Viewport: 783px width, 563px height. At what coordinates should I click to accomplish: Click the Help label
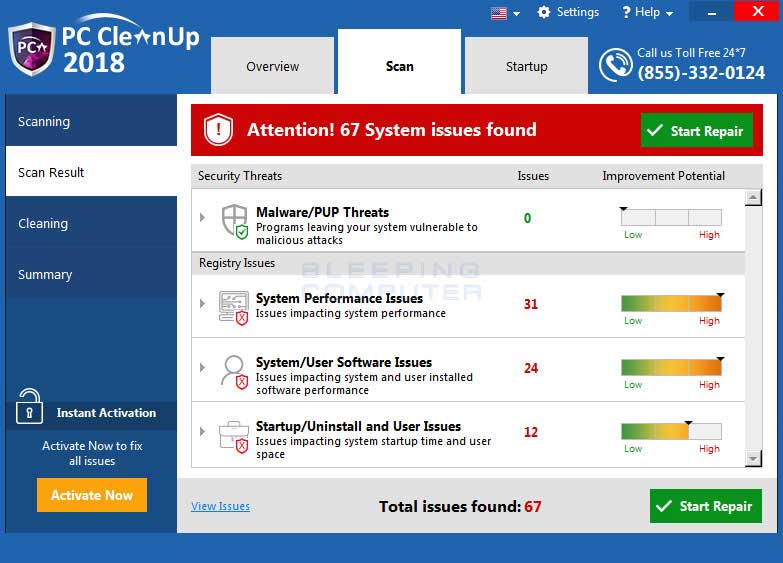tap(648, 12)
